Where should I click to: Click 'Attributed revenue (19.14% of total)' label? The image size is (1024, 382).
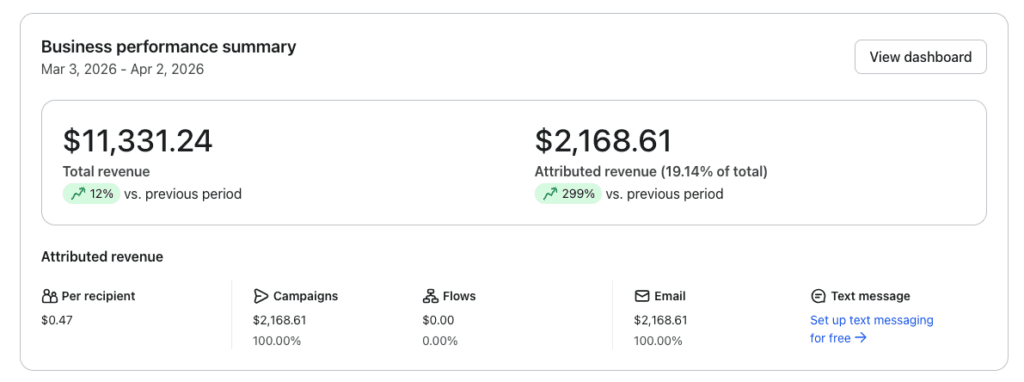[651, 172]
